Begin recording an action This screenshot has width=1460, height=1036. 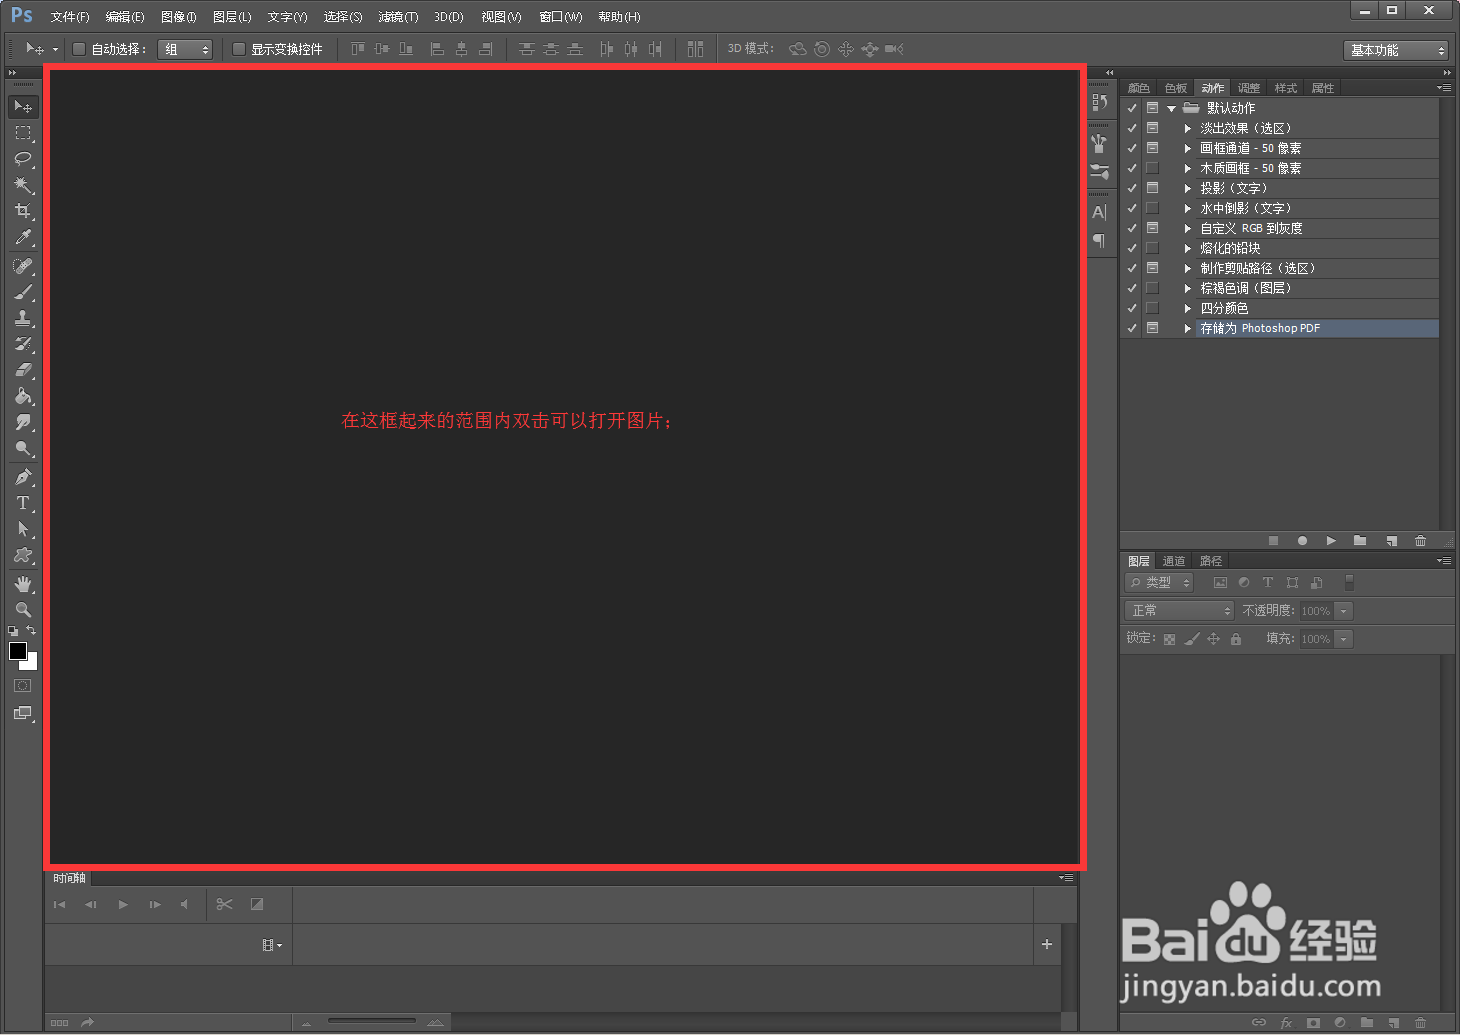pyautogui.click(x=1302, y=541)
